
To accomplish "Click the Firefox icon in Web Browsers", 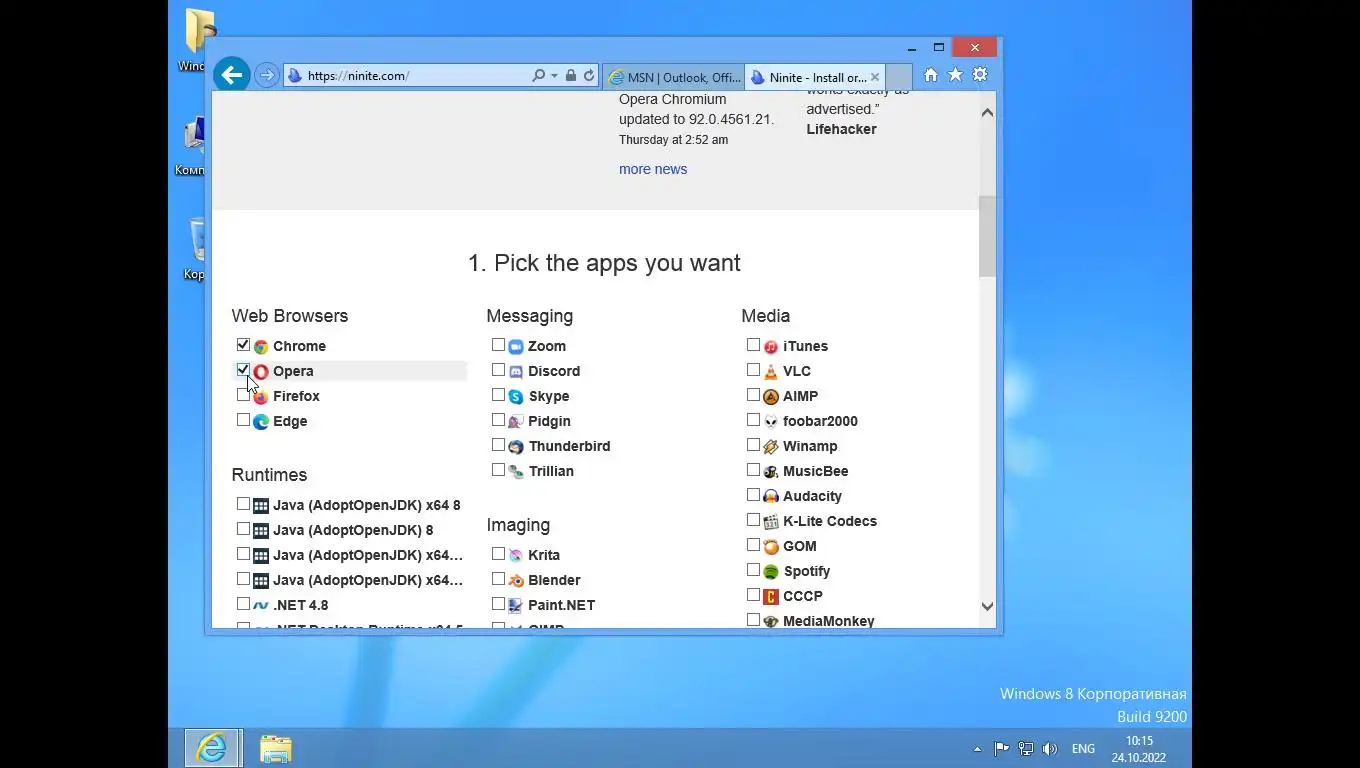I will click(261, 397).
